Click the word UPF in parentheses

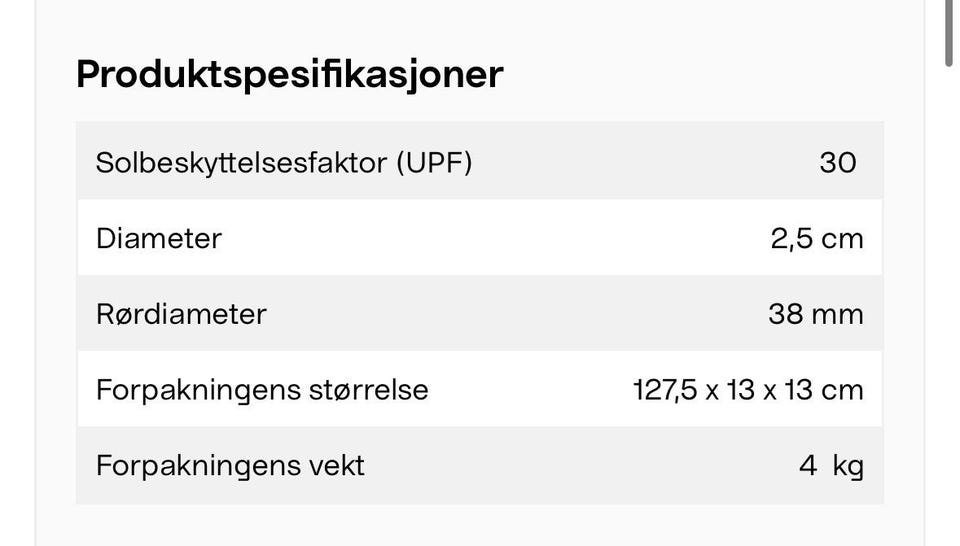coord(434,163)
